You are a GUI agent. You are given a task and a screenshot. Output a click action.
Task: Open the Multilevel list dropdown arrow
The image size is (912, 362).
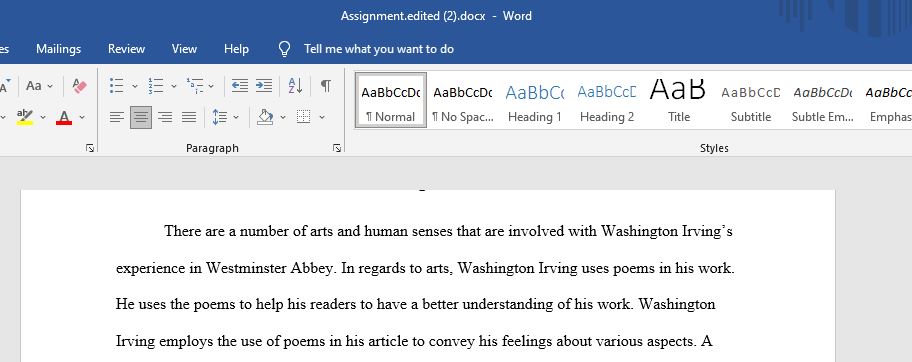point(211,86)
